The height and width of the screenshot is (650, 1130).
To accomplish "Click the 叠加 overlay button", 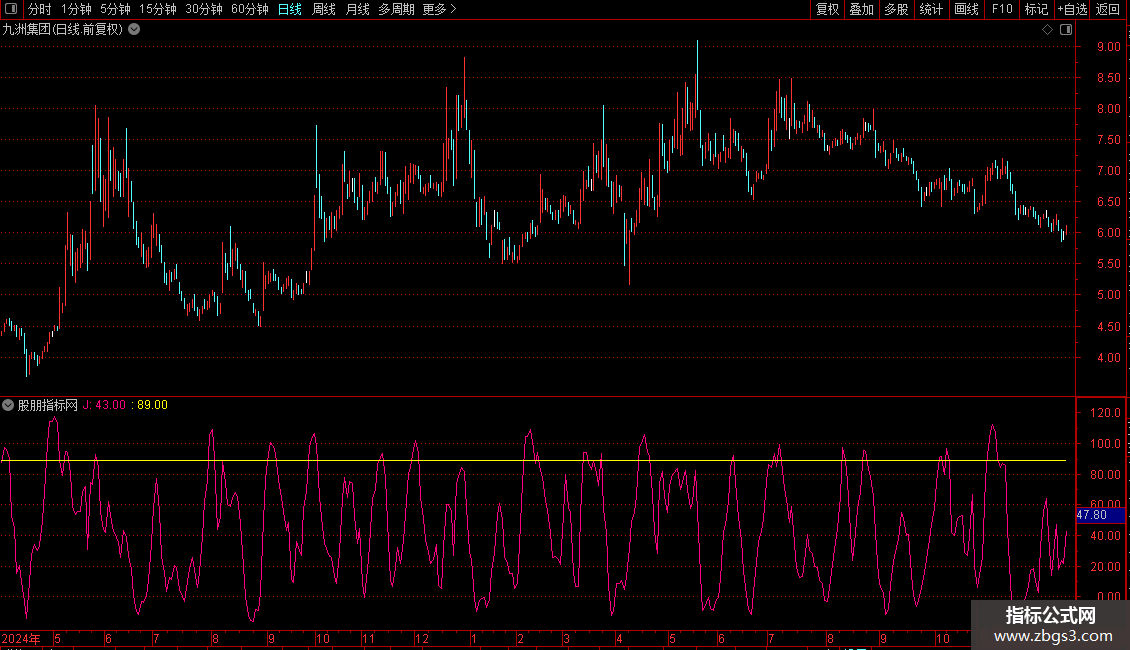I will (x=861, y=9).
